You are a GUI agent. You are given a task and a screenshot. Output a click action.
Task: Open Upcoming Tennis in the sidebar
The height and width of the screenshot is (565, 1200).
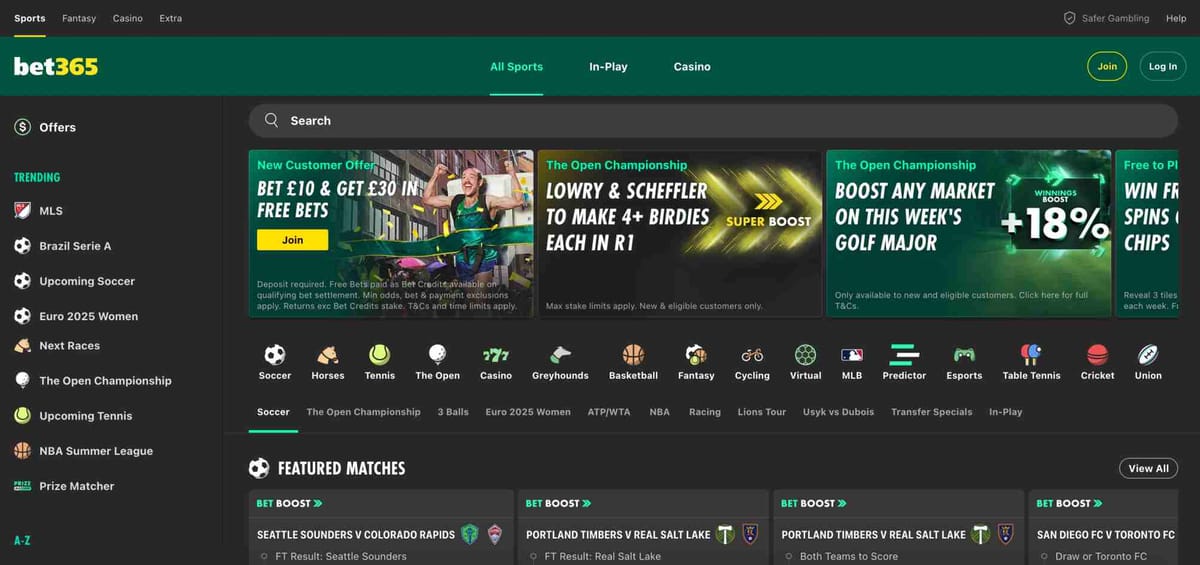point(86,416)
